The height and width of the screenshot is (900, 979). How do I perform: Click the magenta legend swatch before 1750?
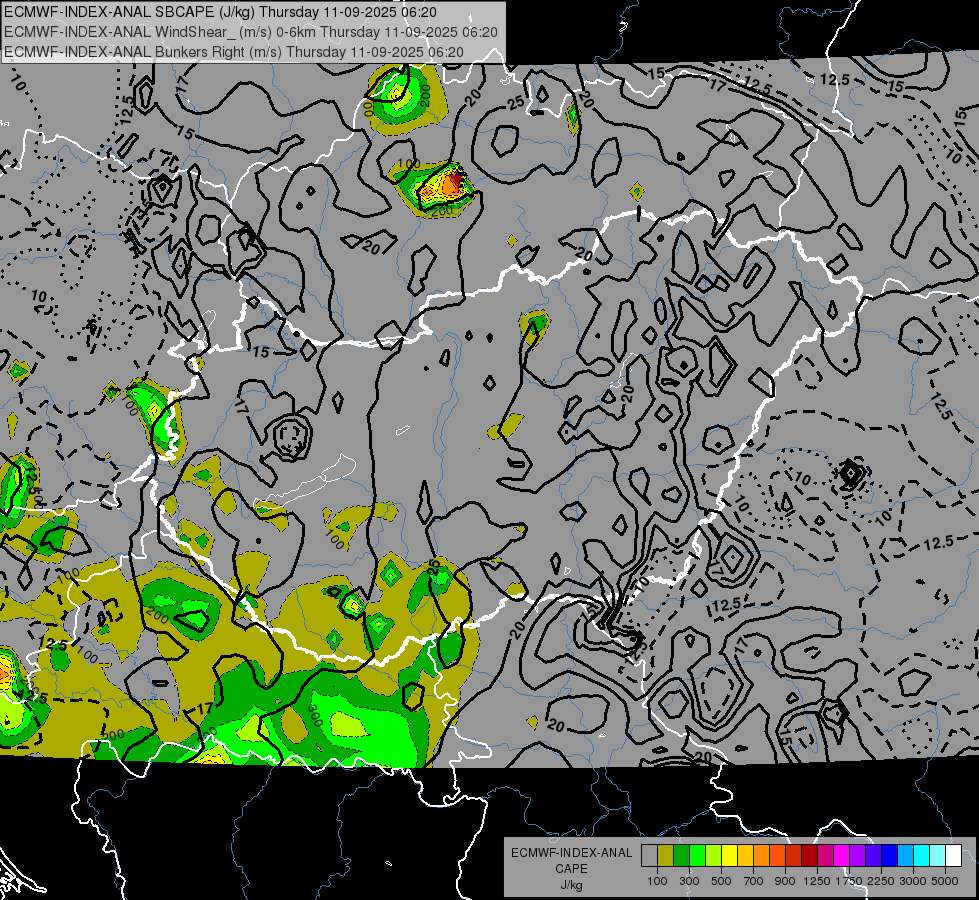(x=841, y=856)
